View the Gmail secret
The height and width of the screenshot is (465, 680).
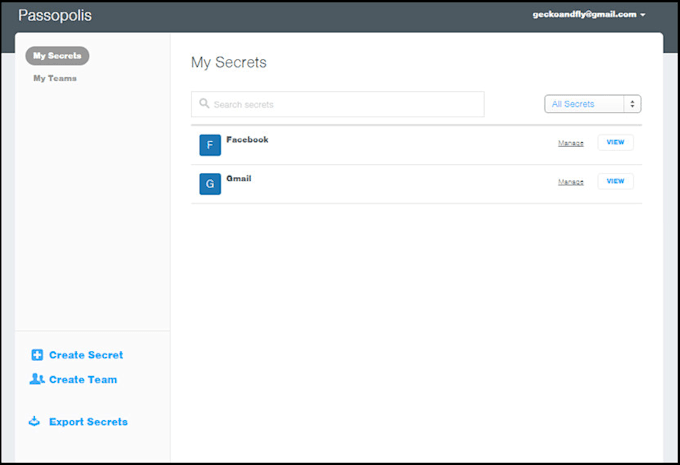tap(615, 181)
